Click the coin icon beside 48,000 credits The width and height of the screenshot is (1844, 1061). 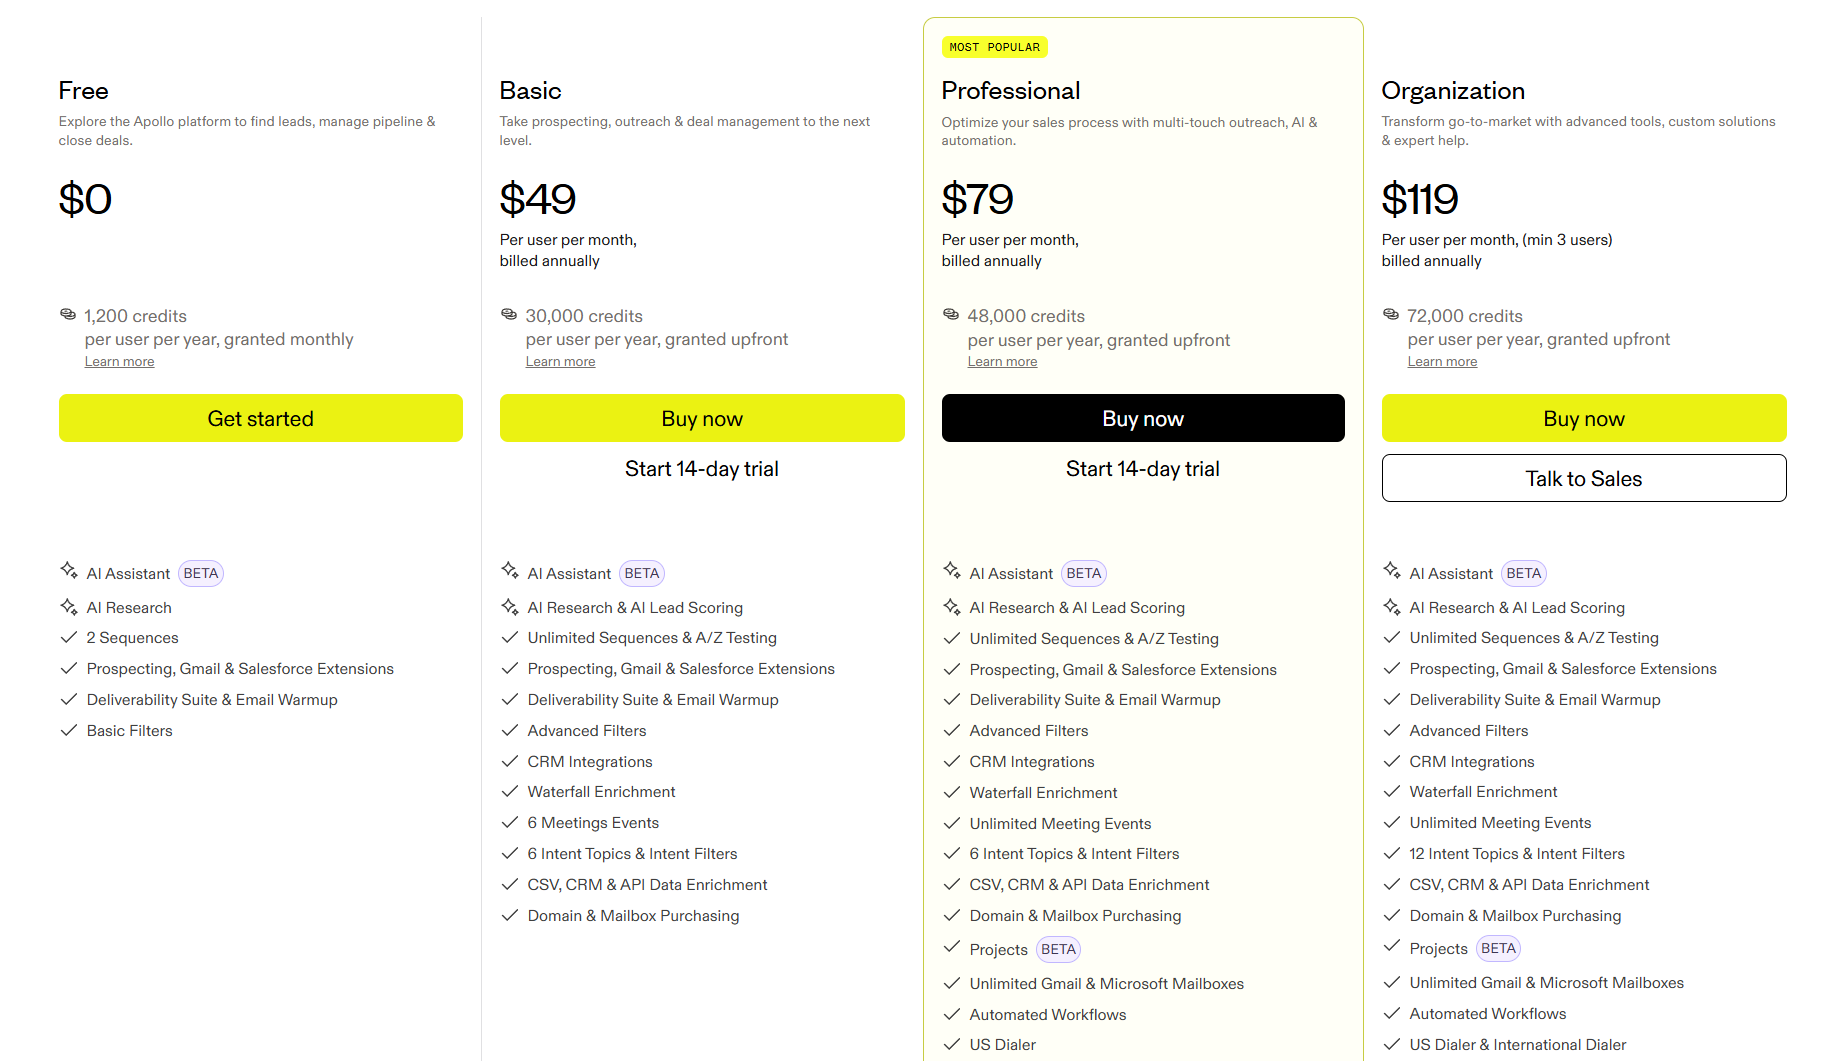tap(951, 315)
